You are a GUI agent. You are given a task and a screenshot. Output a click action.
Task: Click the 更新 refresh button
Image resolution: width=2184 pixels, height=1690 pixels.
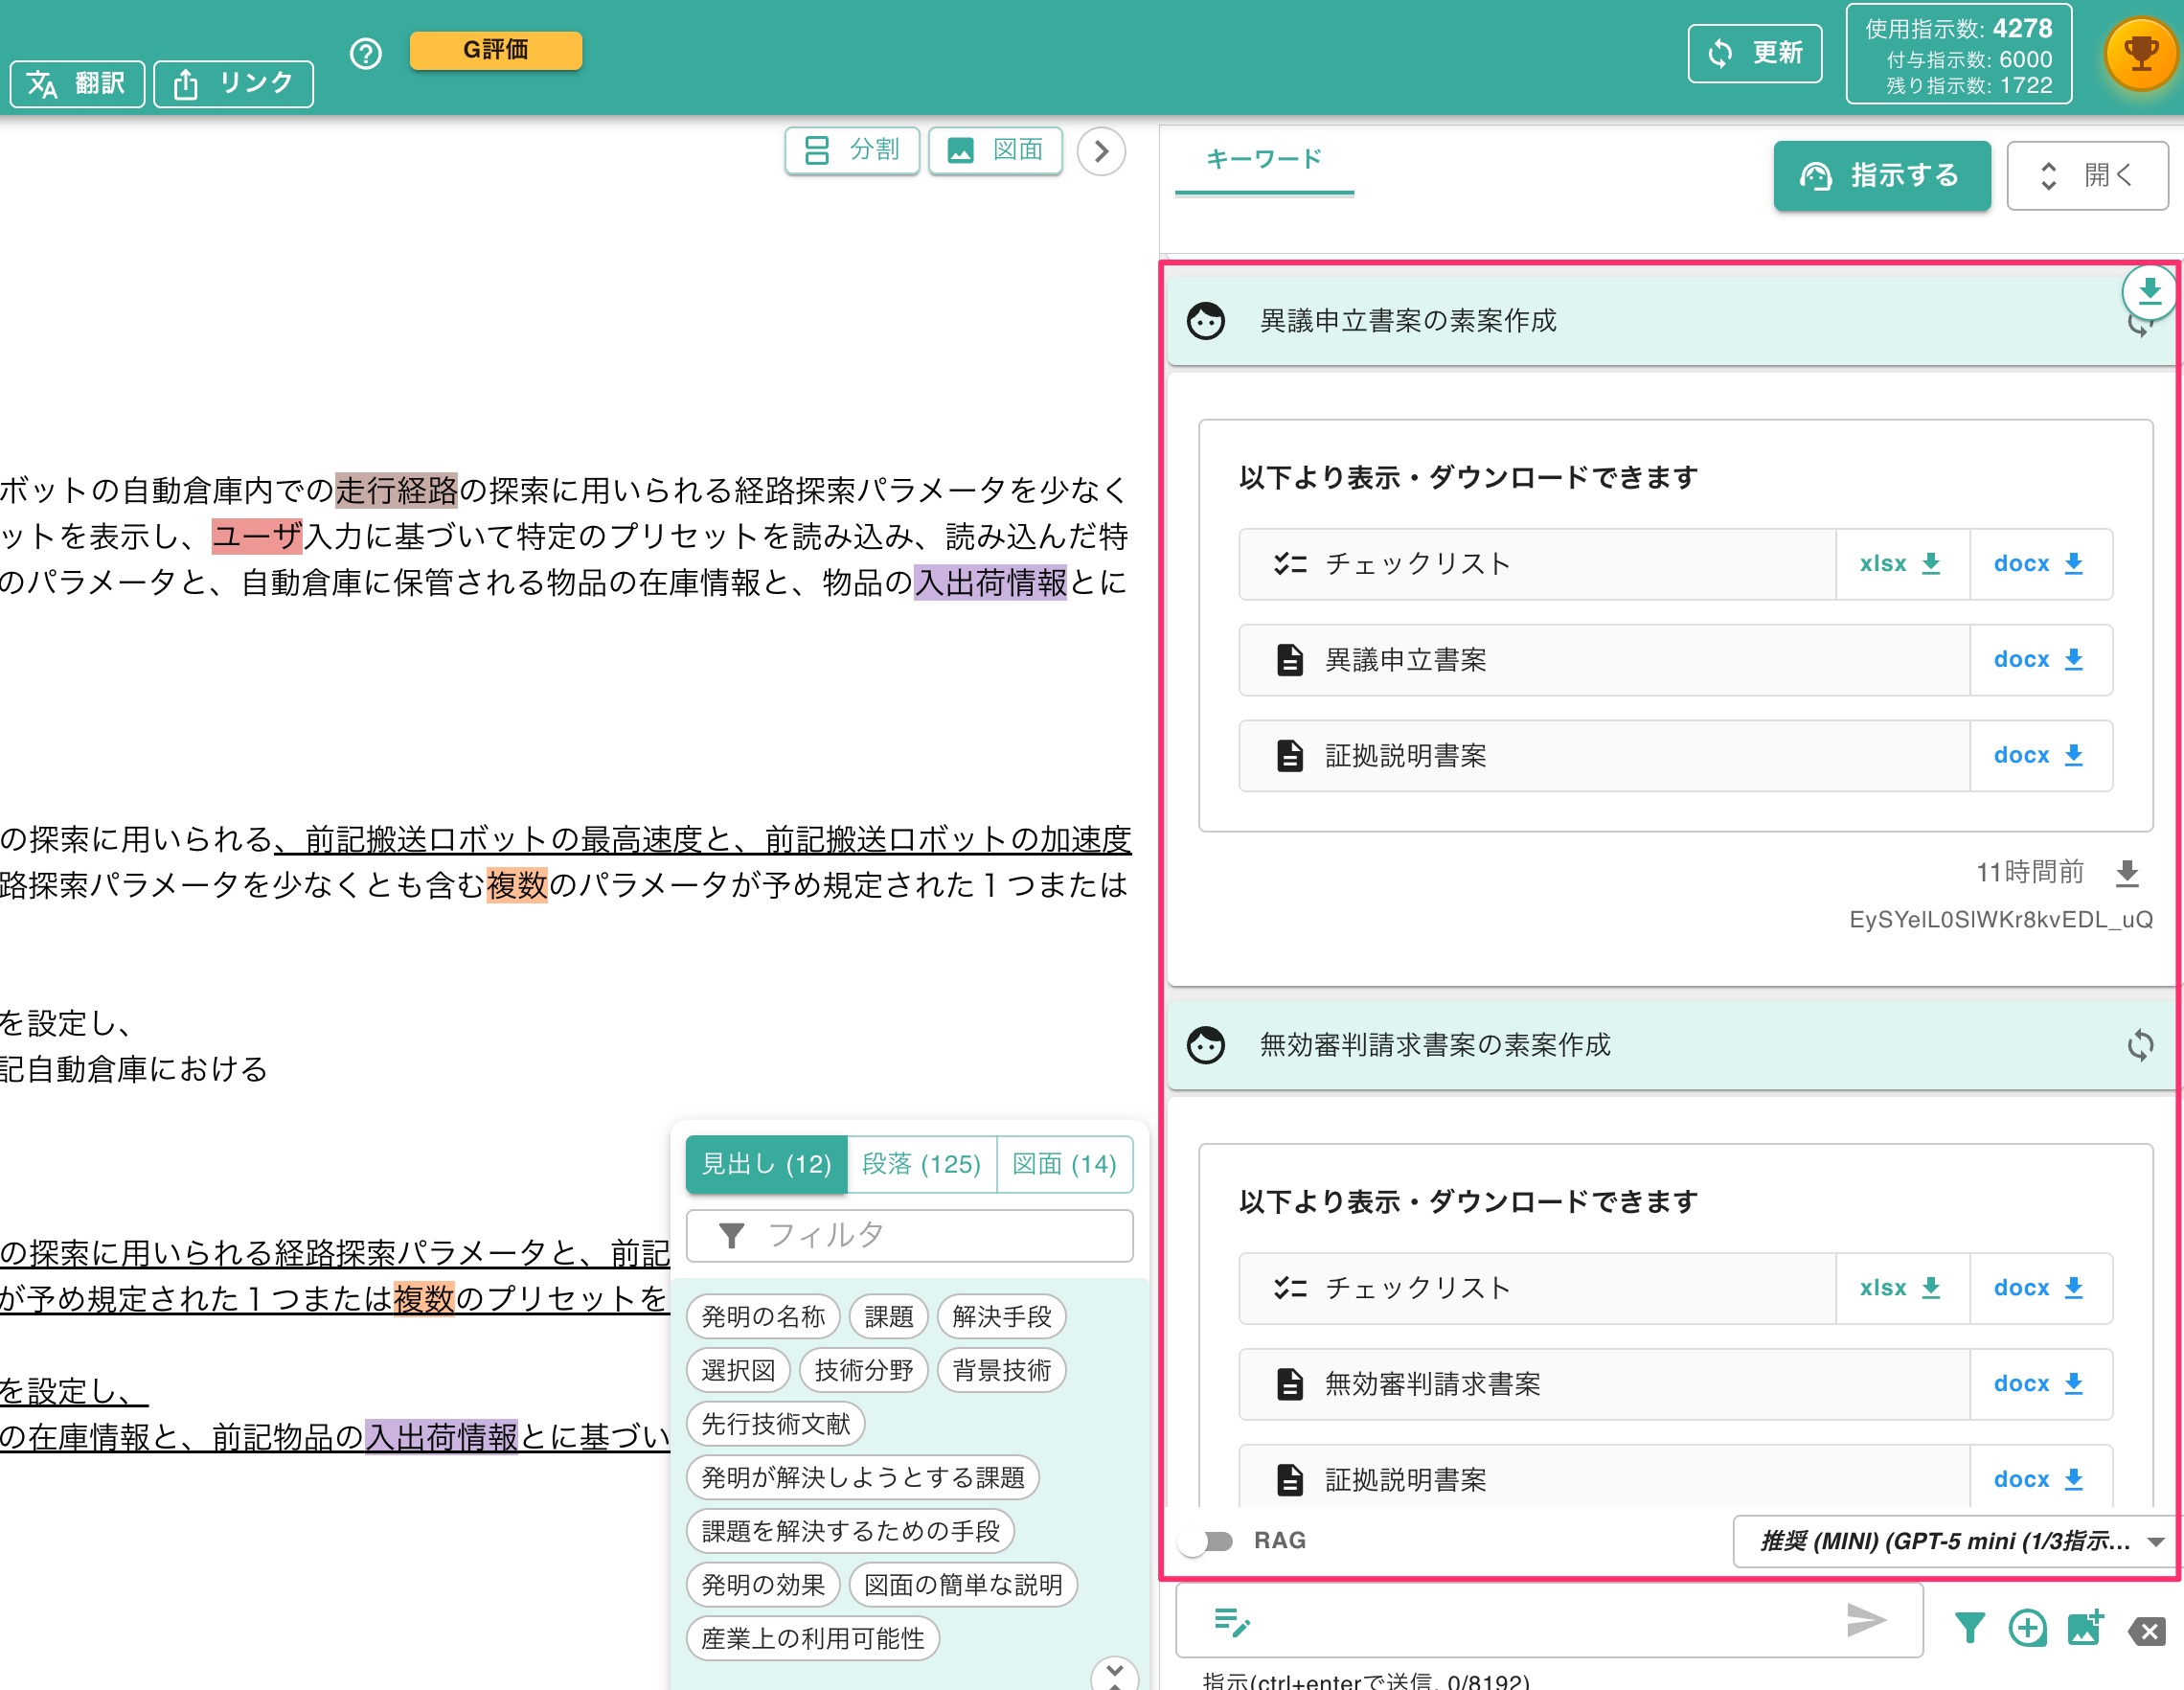click(1755, 53)
